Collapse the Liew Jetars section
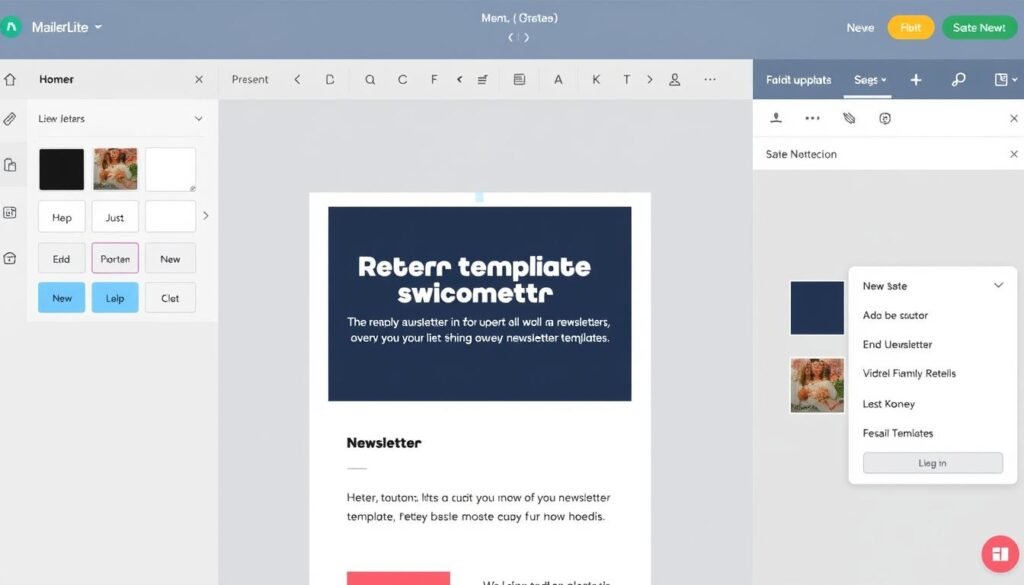 tap(198, 118)
